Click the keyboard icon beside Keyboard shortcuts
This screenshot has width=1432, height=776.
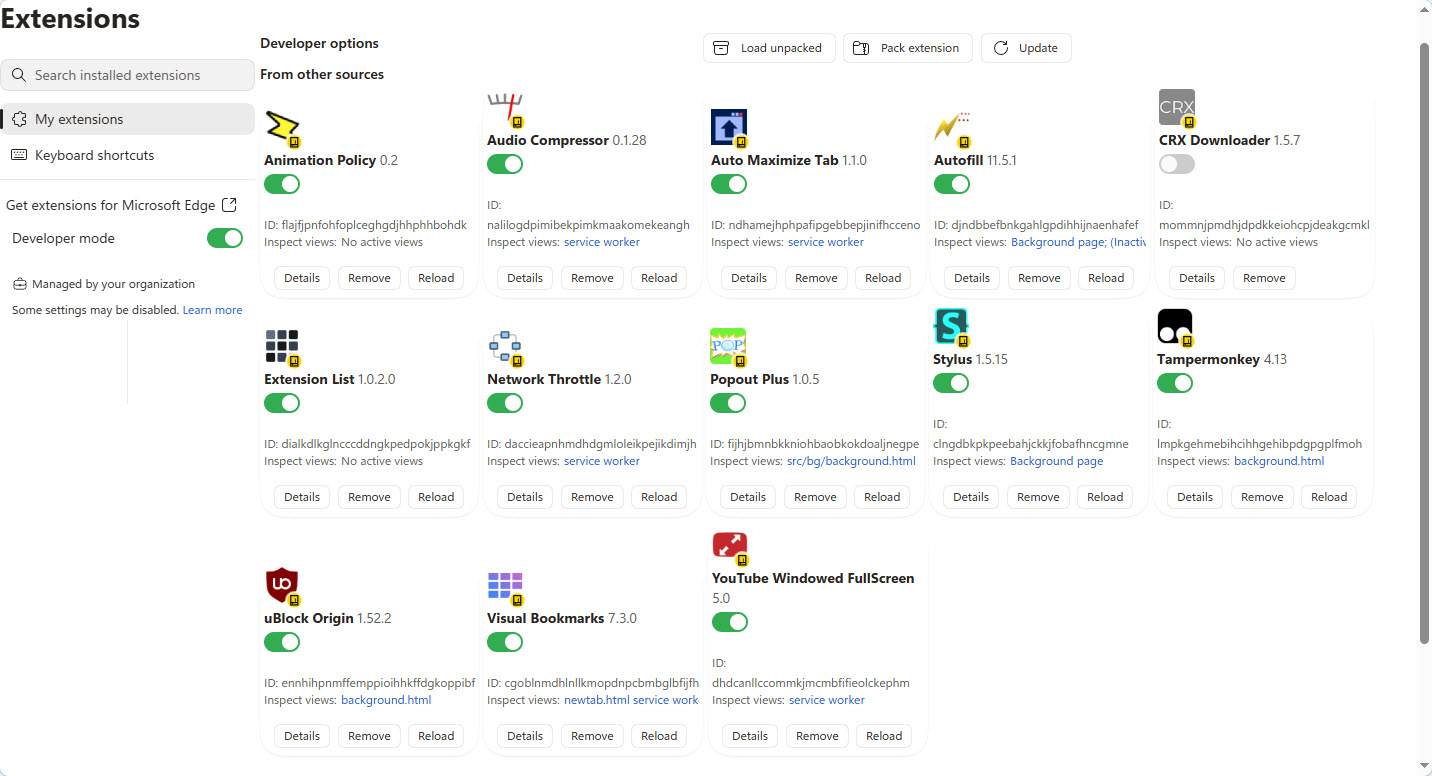19,155
